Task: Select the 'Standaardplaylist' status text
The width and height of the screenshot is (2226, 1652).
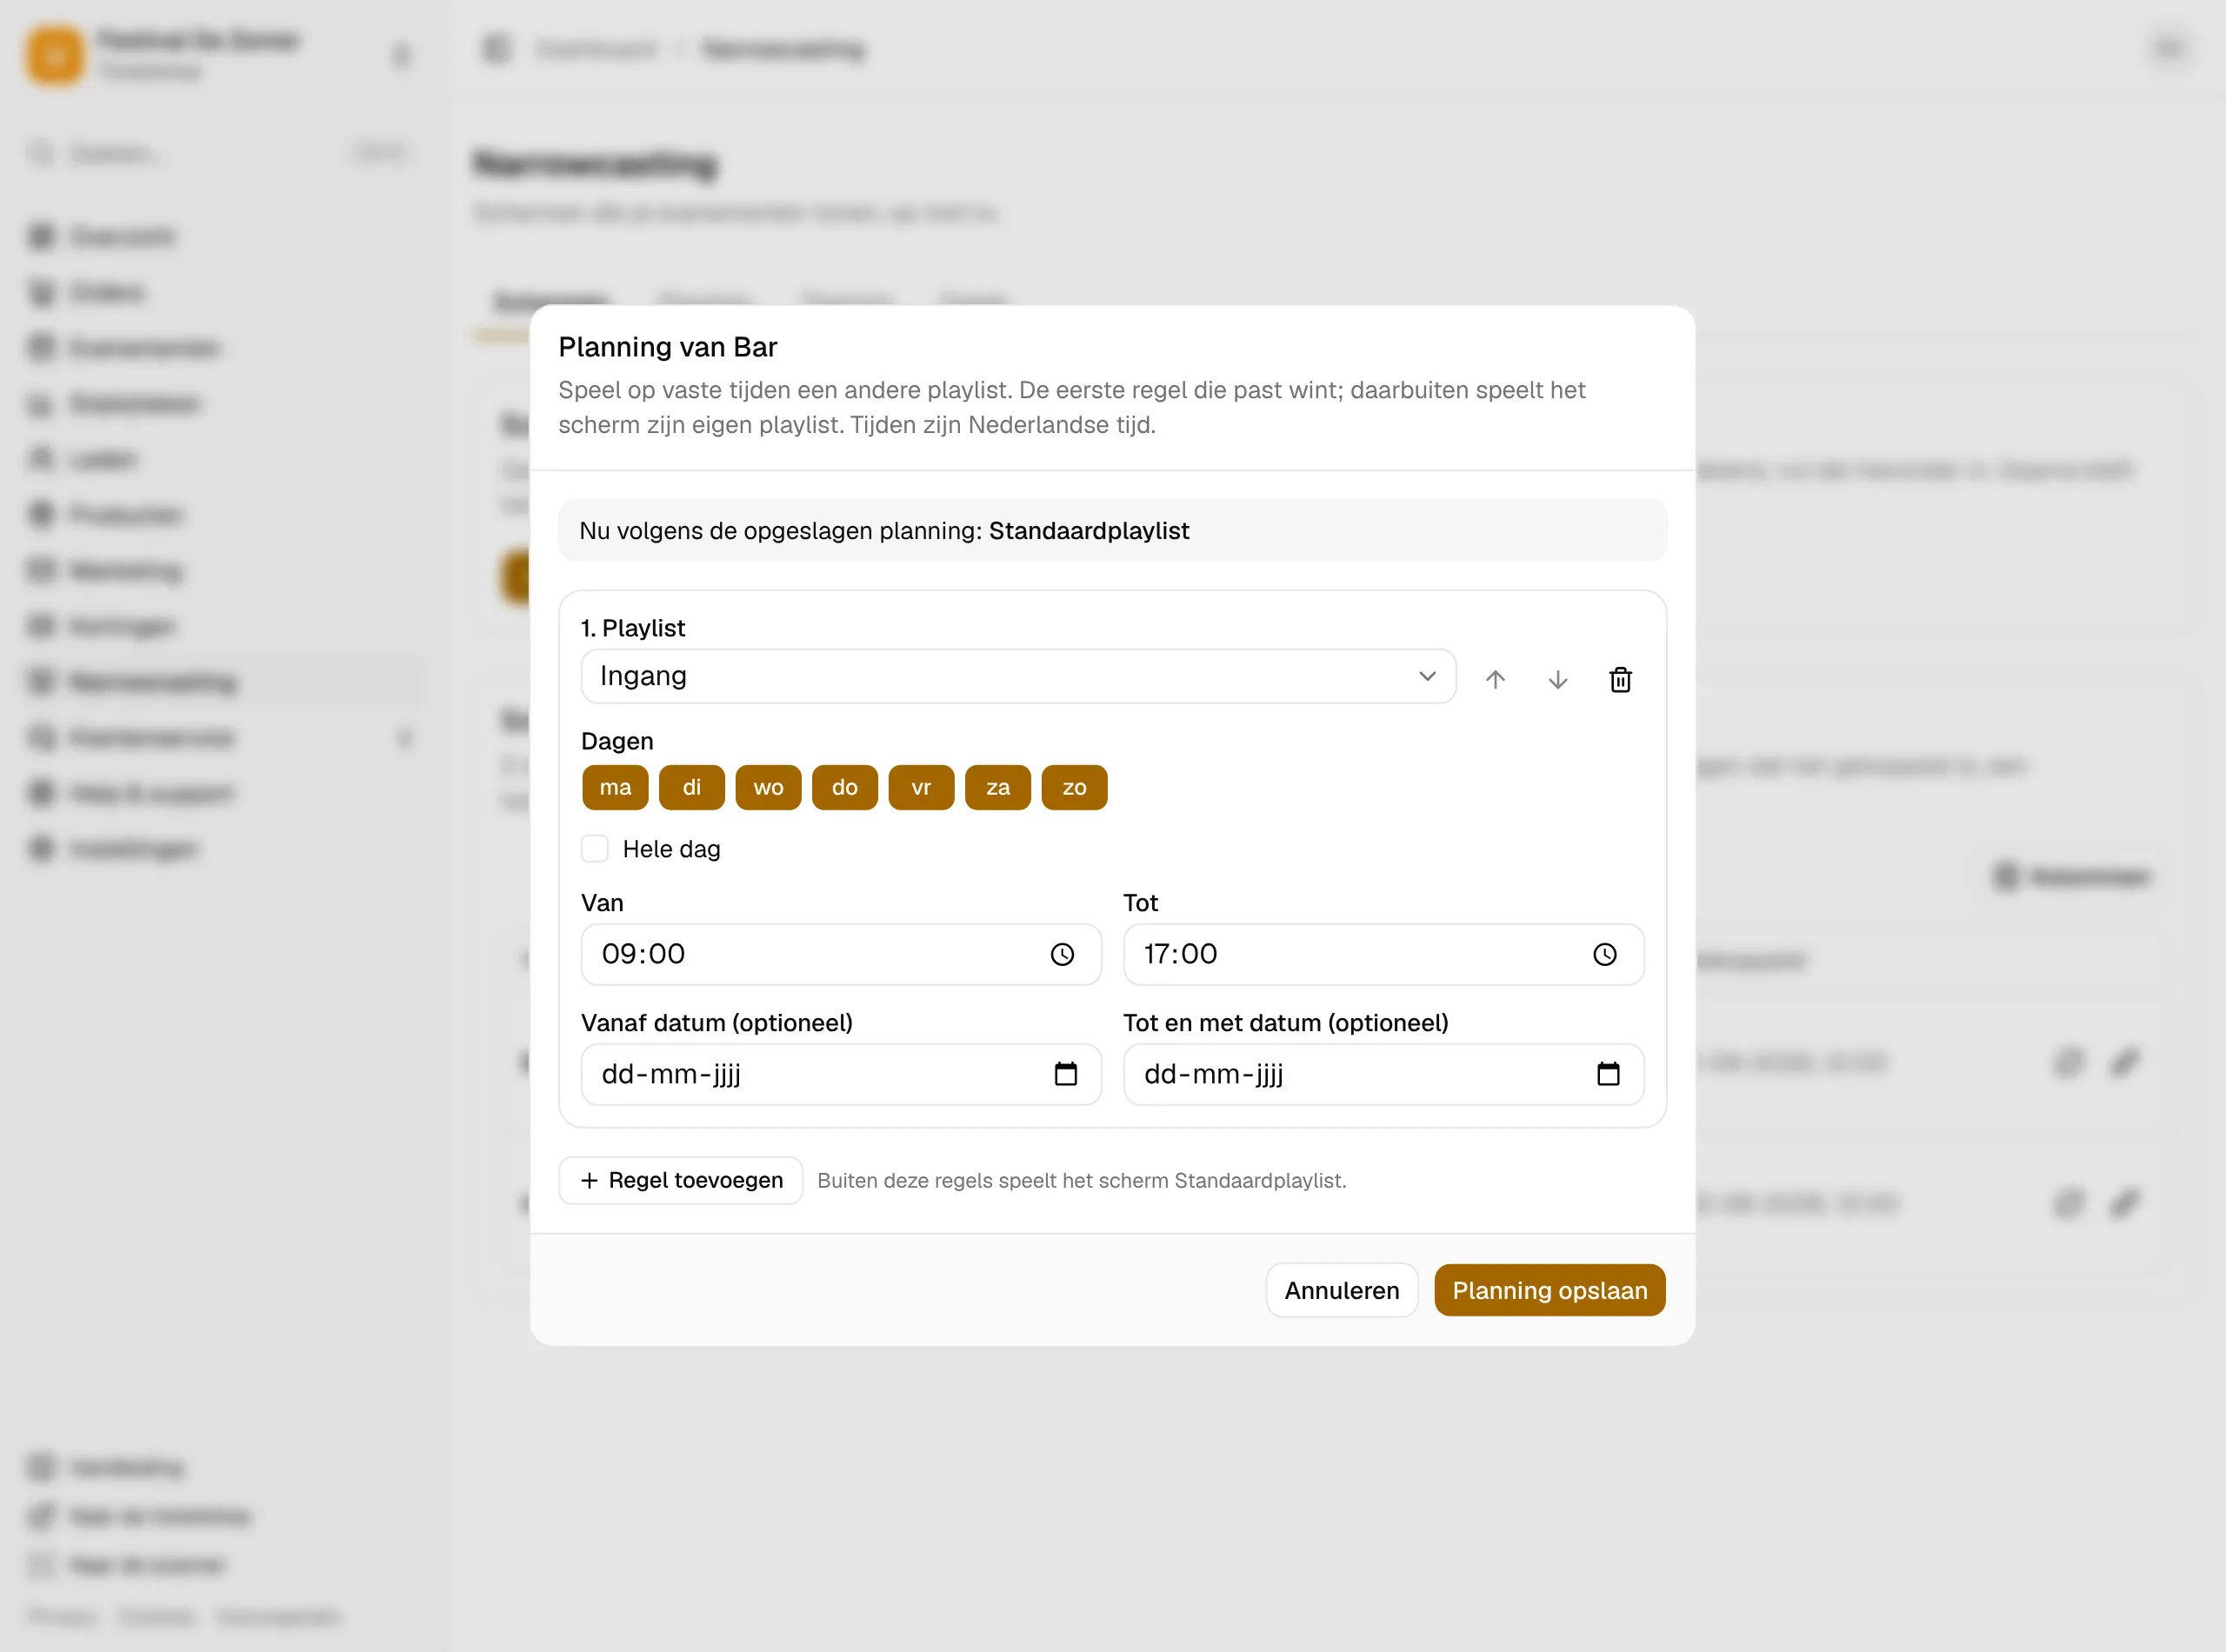Action: [x=1089, y=531]
